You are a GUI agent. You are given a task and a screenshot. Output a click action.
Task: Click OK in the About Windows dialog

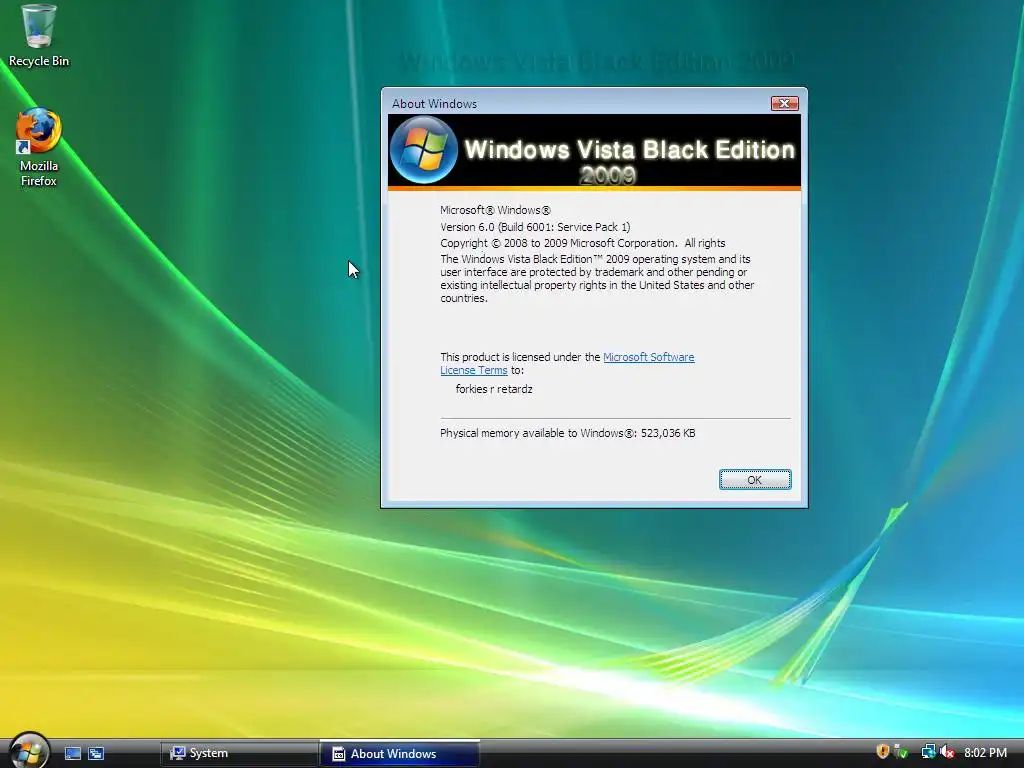[x=755, y=479]
